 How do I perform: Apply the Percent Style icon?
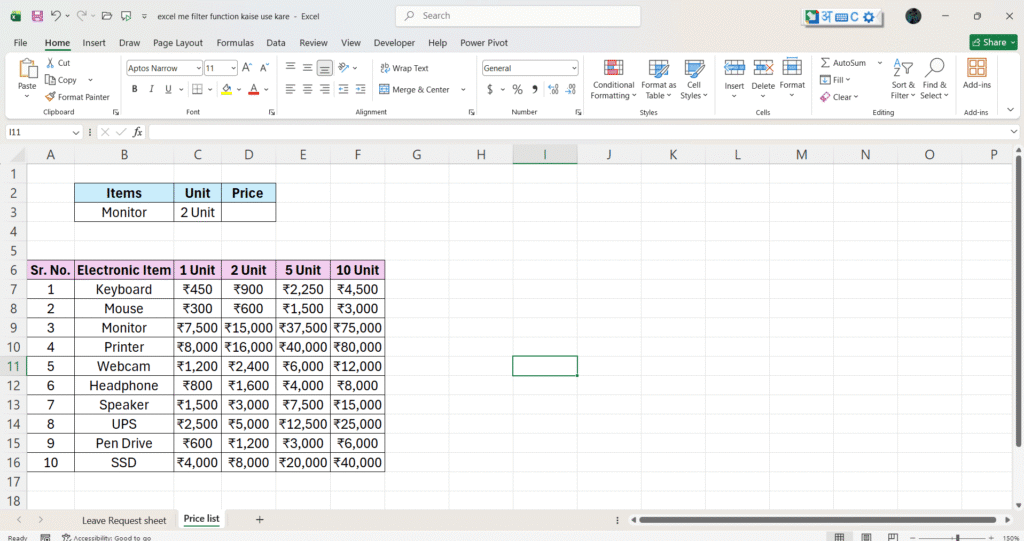[517, 89]
